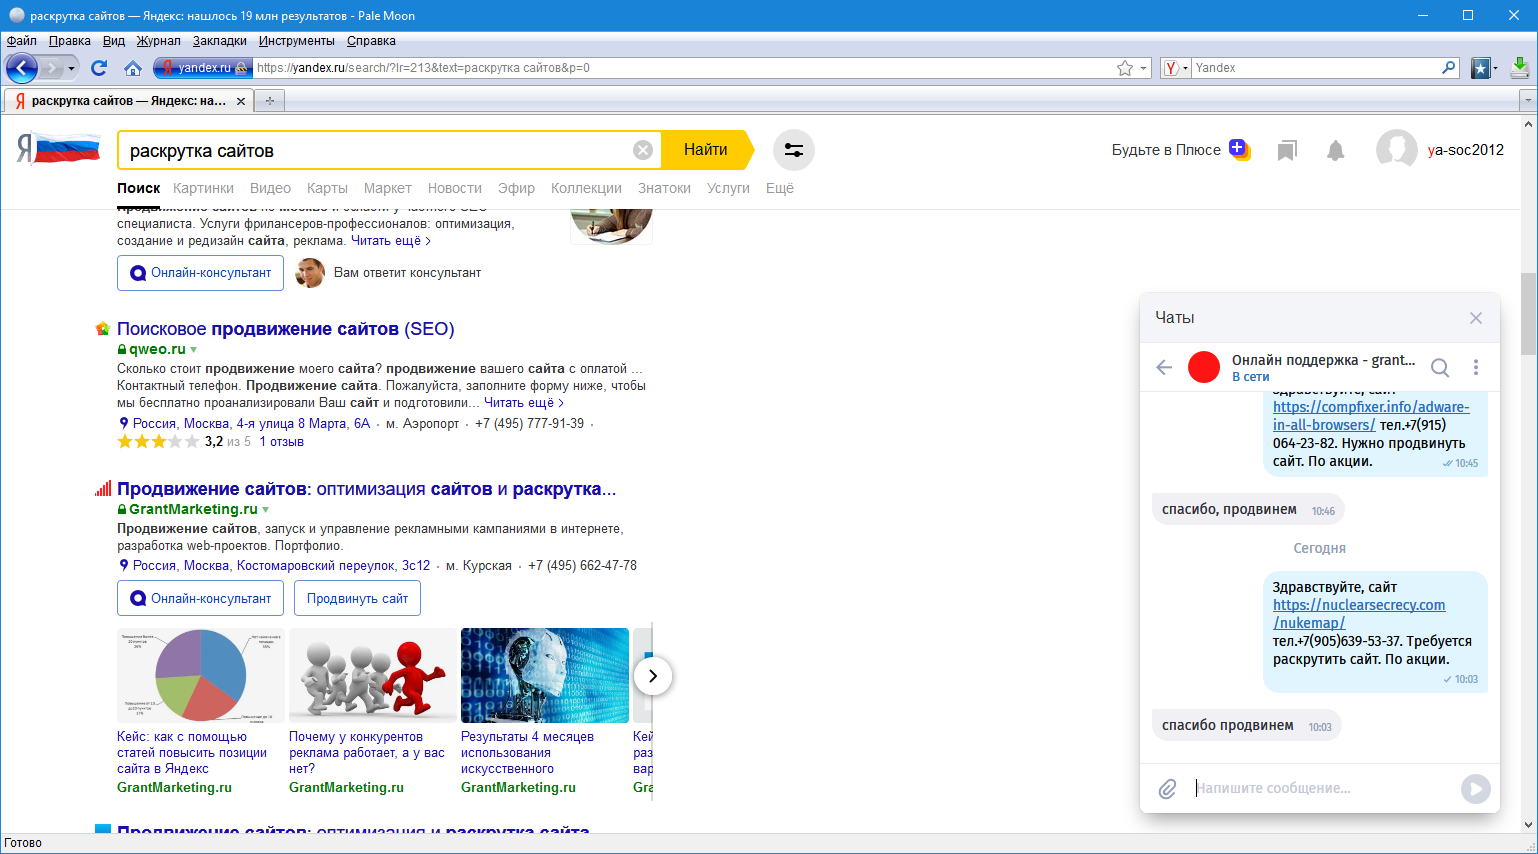Open chat options three-dot menu
This screenshot has width=1538, height=854.
1476,367
